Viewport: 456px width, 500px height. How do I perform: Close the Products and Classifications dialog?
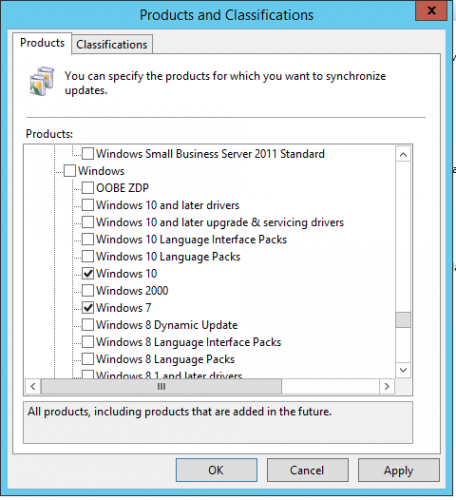click(431, 11)
